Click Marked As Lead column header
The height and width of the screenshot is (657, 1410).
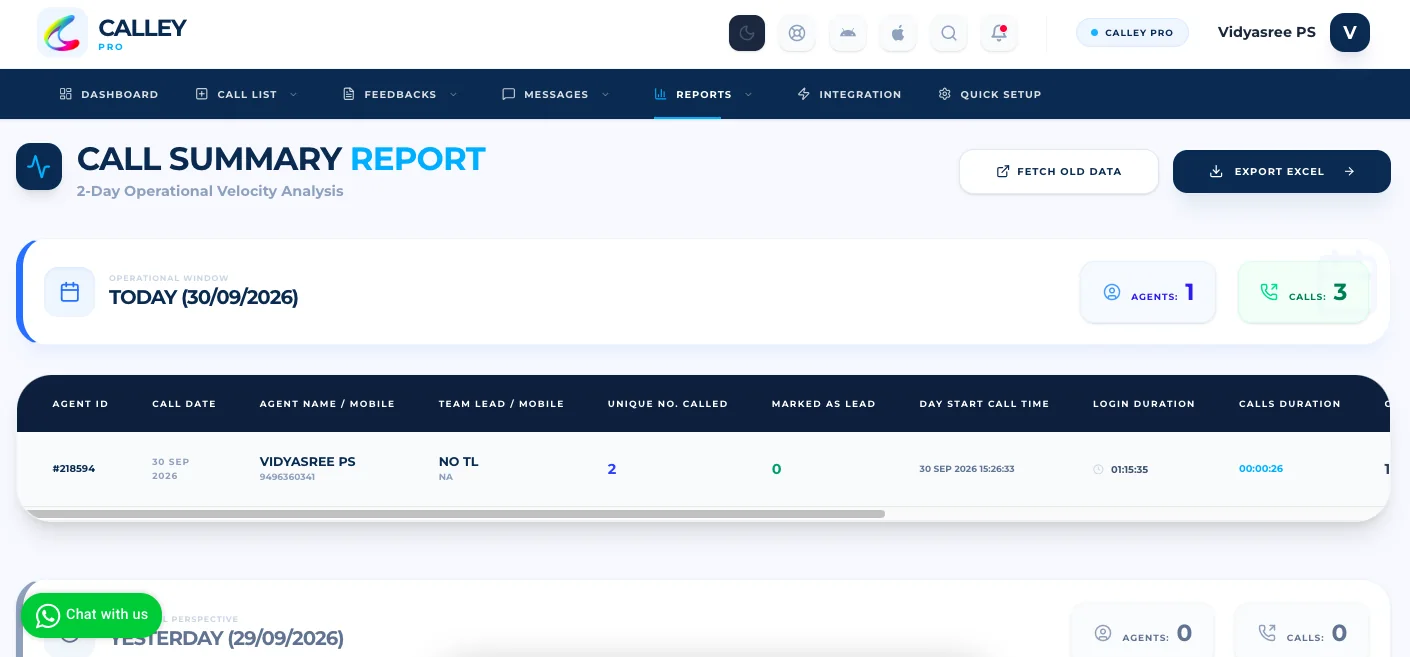(x=823, y=404)
